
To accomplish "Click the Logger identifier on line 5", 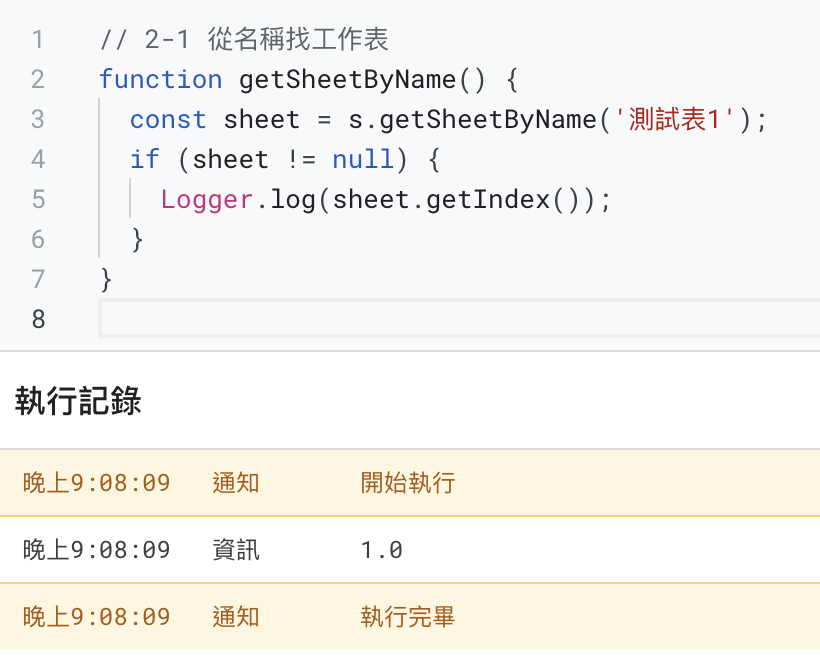I will [207, 200].
